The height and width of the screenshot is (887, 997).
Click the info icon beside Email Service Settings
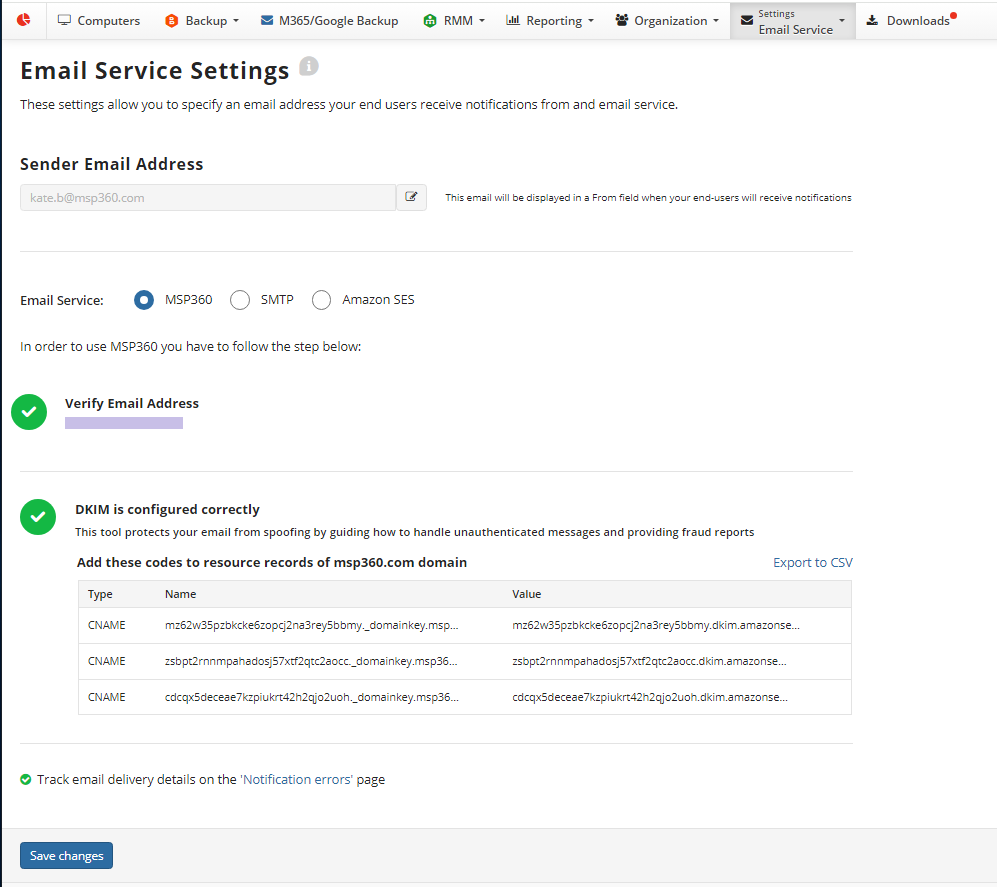point(309,65)
